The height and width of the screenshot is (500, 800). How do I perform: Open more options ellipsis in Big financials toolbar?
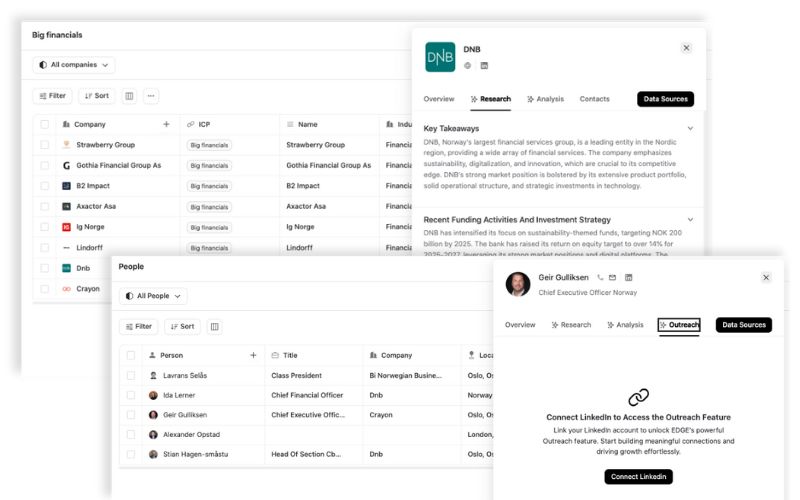151,96
